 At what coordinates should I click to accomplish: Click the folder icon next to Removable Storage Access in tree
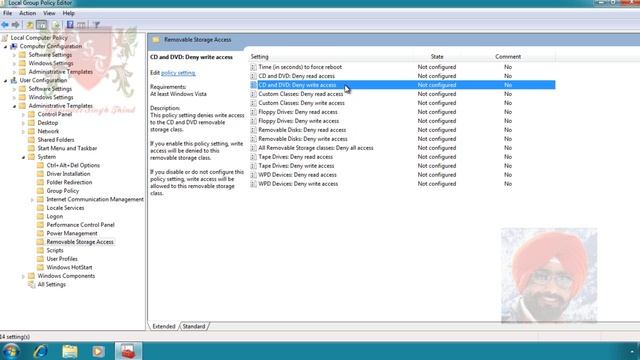click(40, 242)
